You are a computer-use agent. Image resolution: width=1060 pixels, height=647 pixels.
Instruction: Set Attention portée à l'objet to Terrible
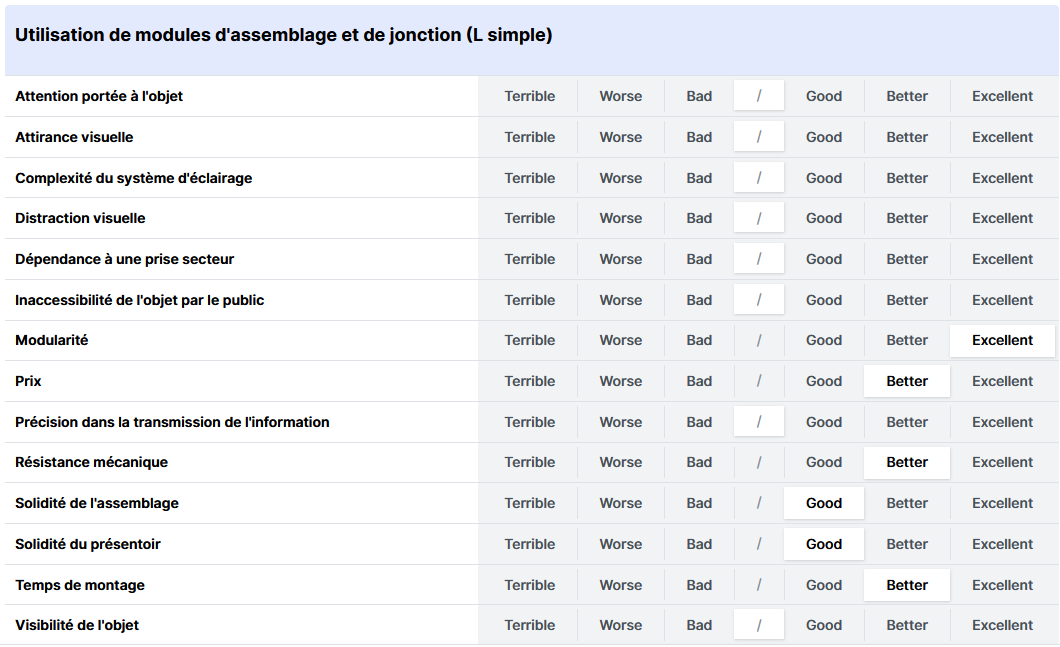(x=529, y=96)
